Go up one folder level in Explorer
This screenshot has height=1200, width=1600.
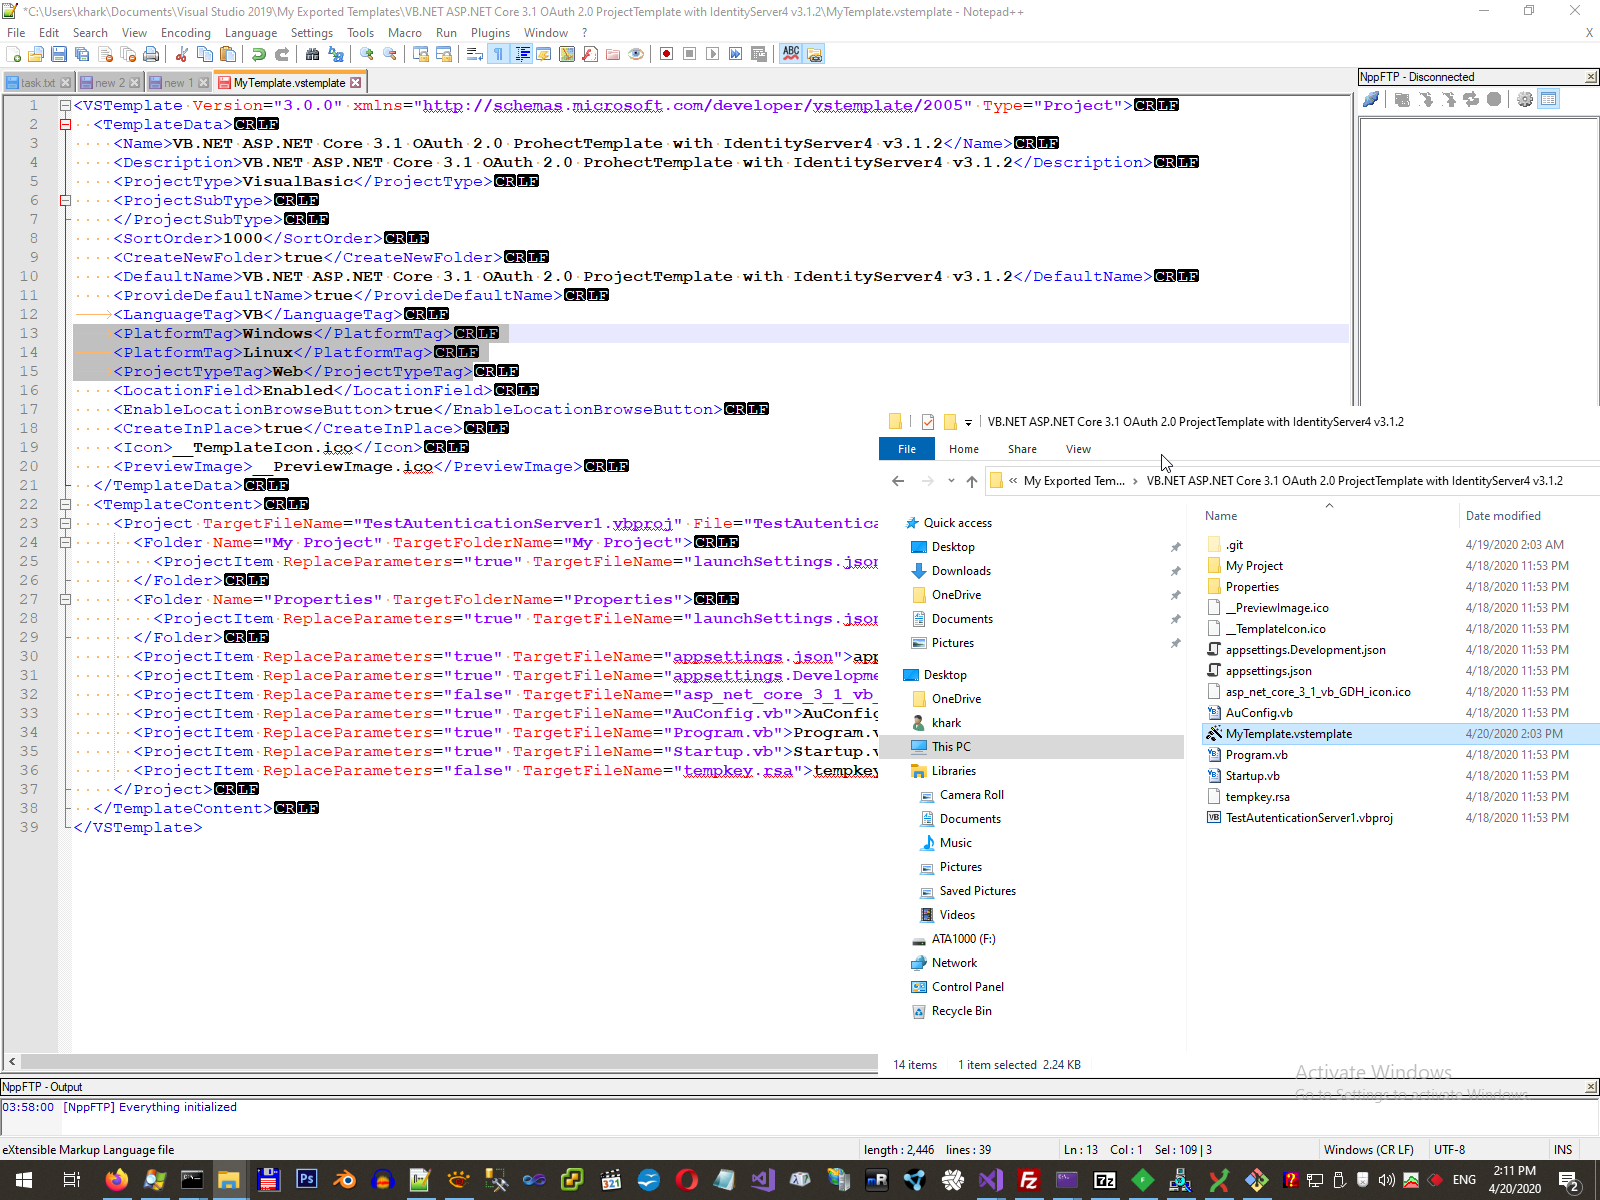click(972, 481)
